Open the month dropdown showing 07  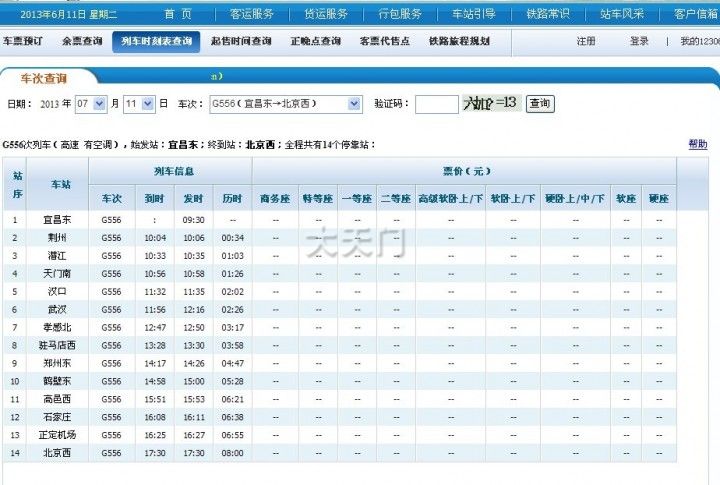[91, 104]
